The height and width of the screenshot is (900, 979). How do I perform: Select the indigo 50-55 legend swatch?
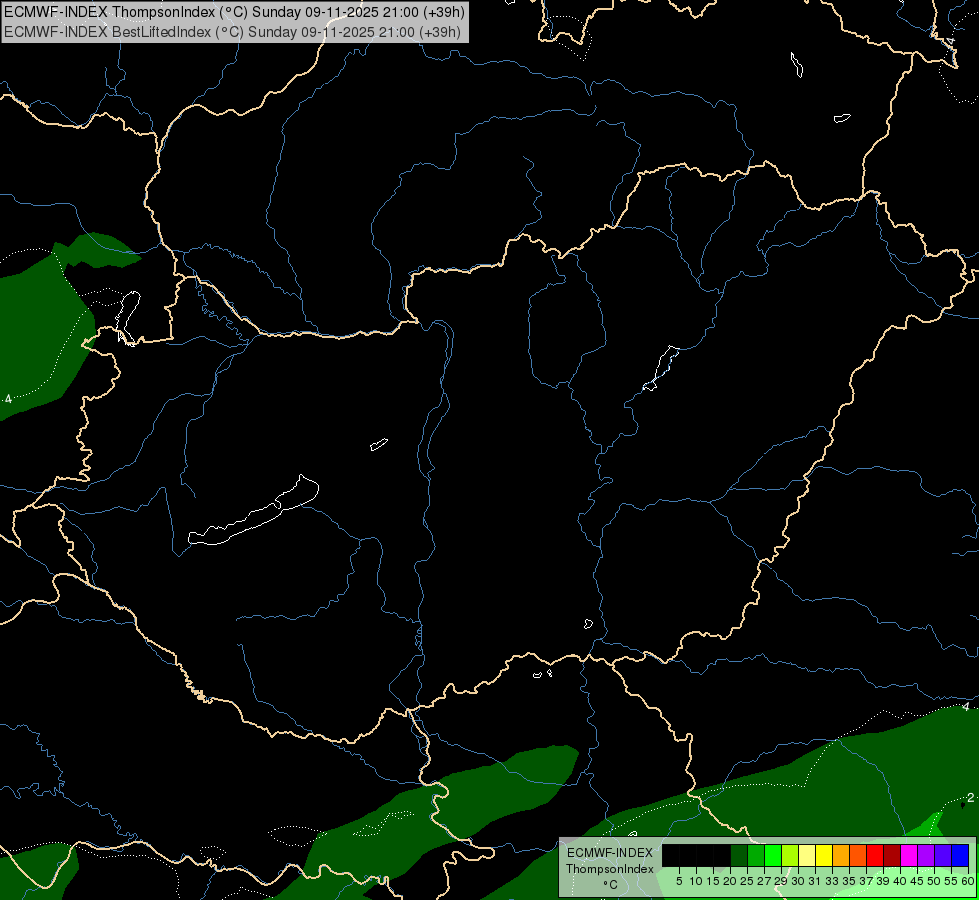point(943,855)
